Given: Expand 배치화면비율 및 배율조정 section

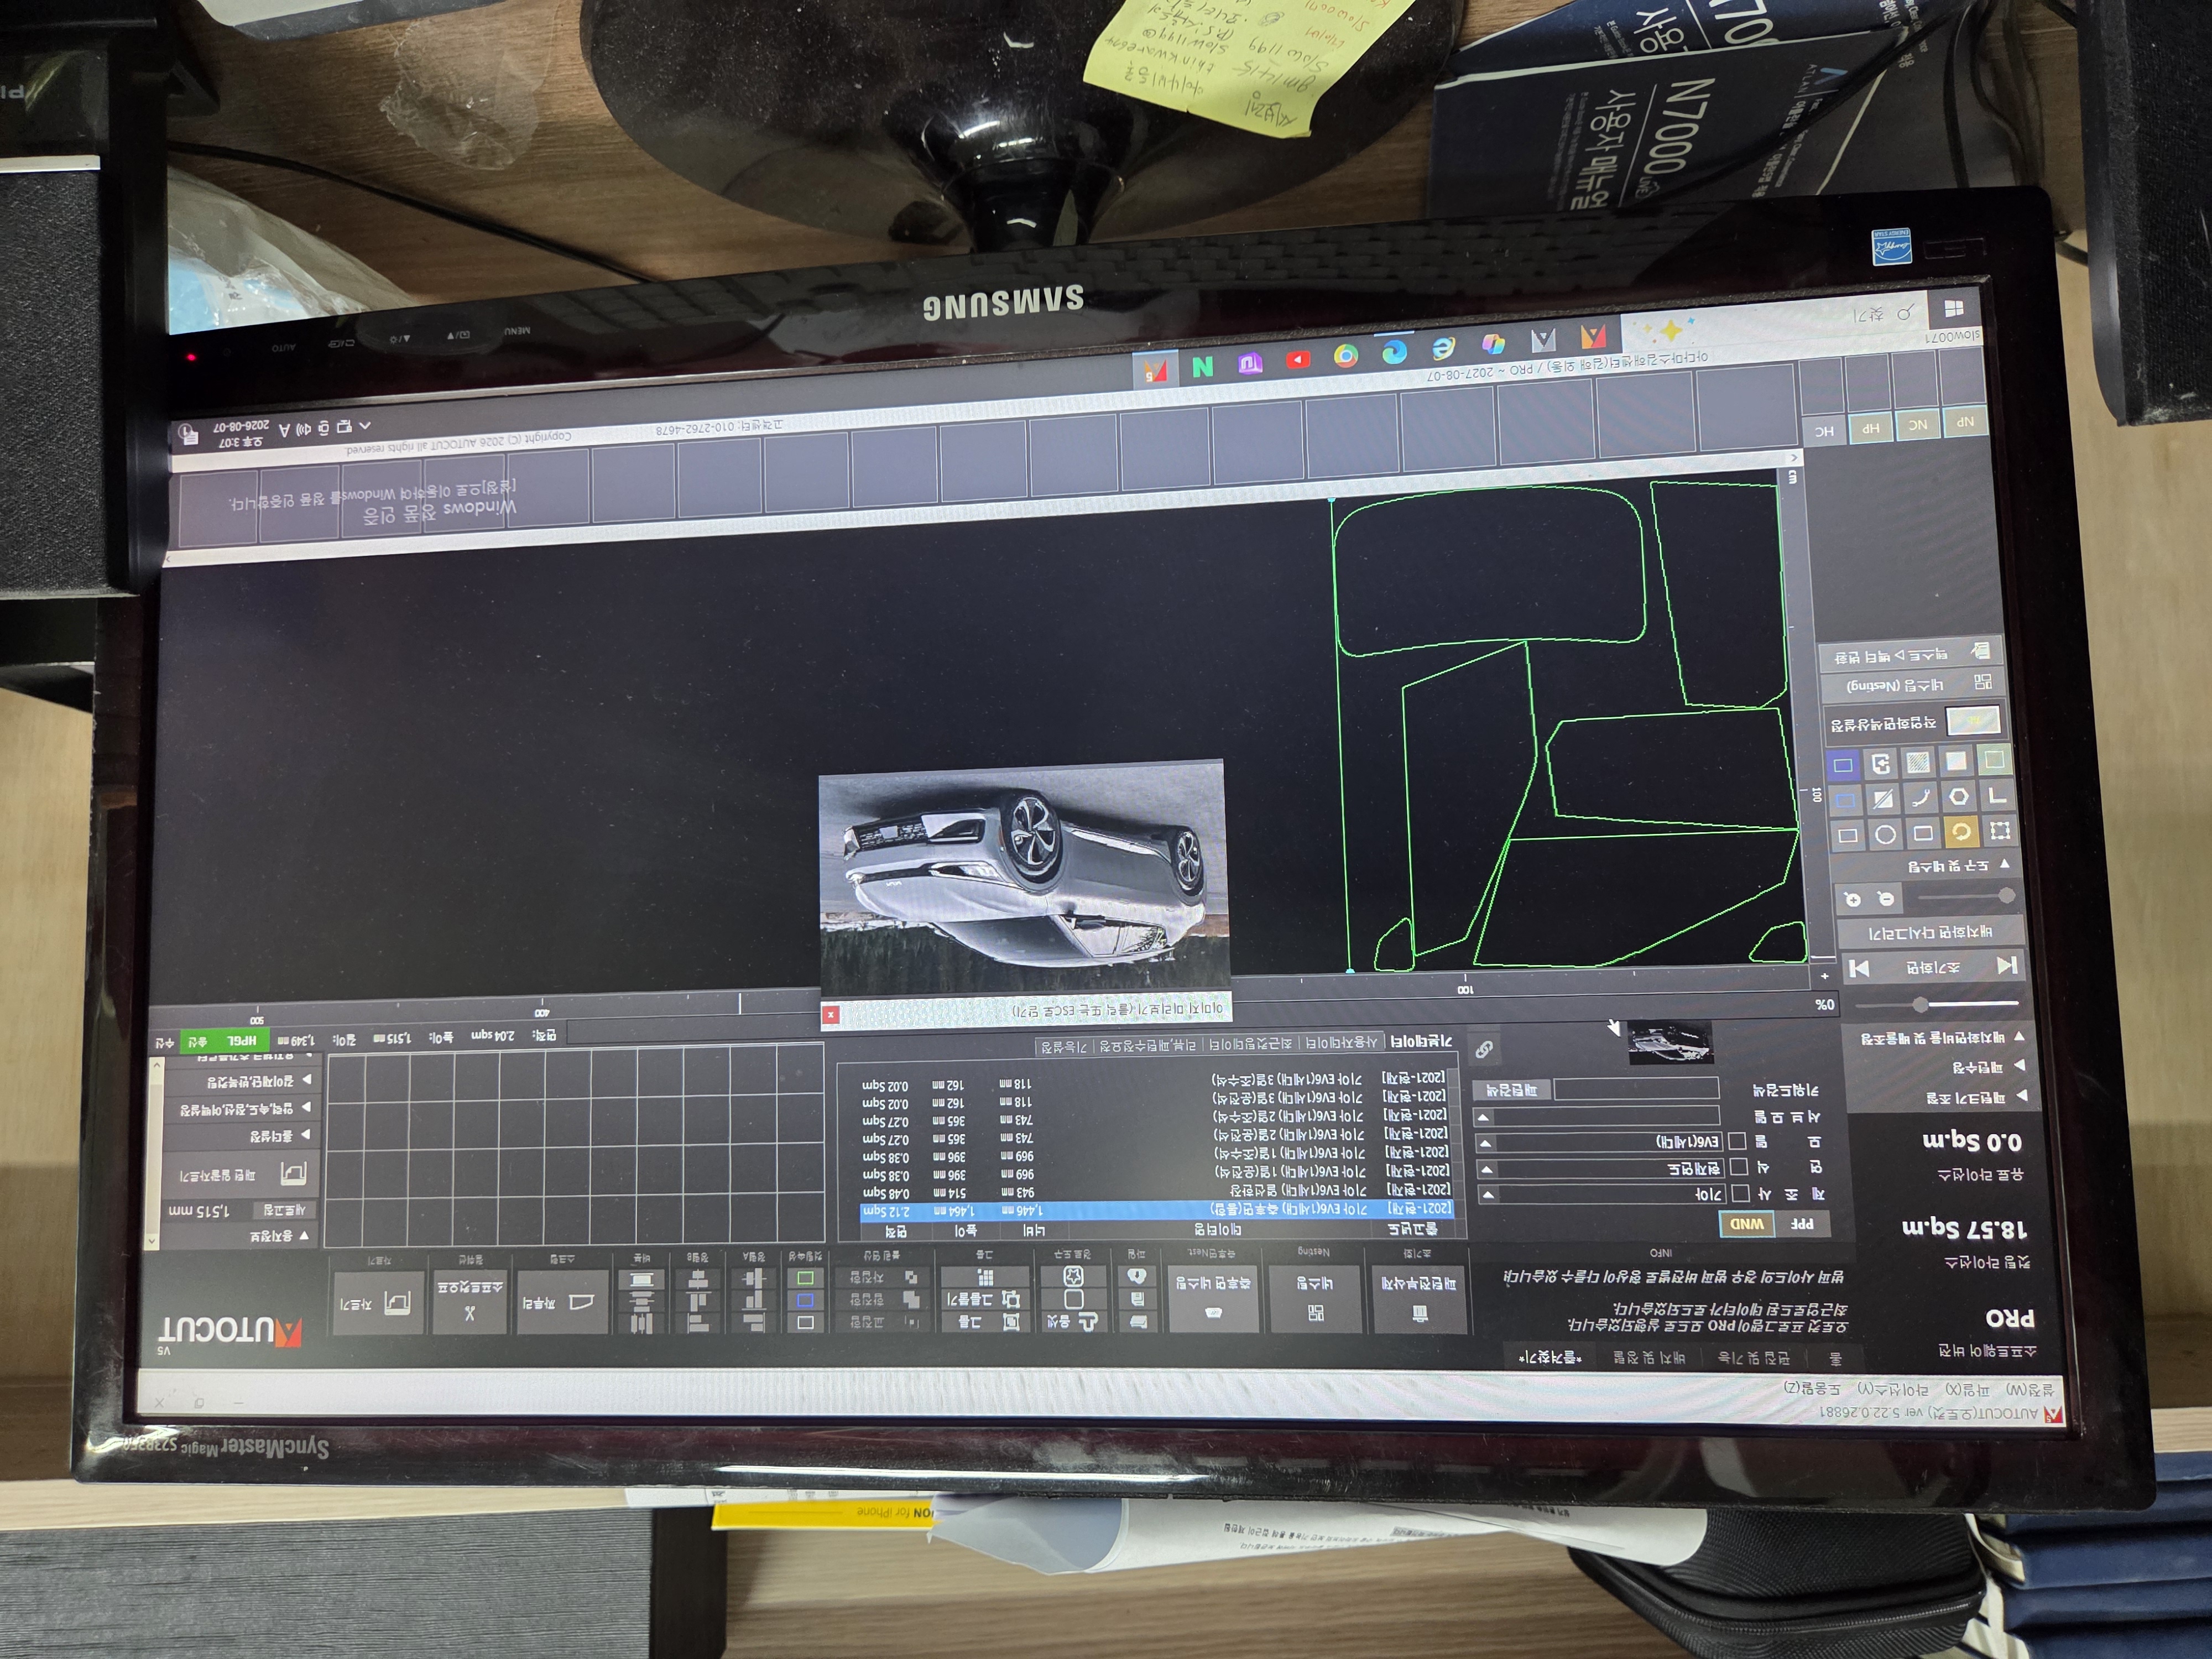Looking at the screenshot, I should (x=1942, y=1038).
